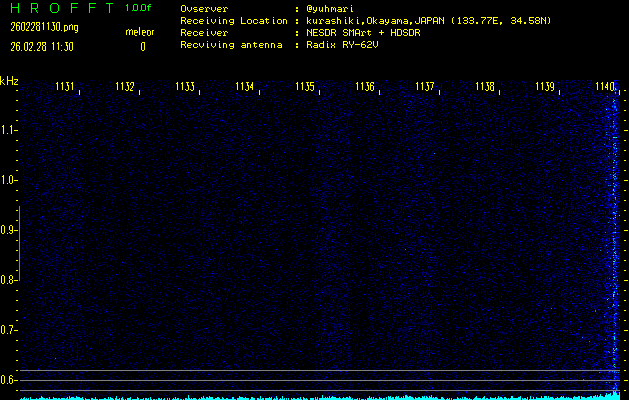Image resolution: width=629 pixels, height=400 pixels.
Task: Click the 0.8 frequency axis label
Action: point(9,280)
